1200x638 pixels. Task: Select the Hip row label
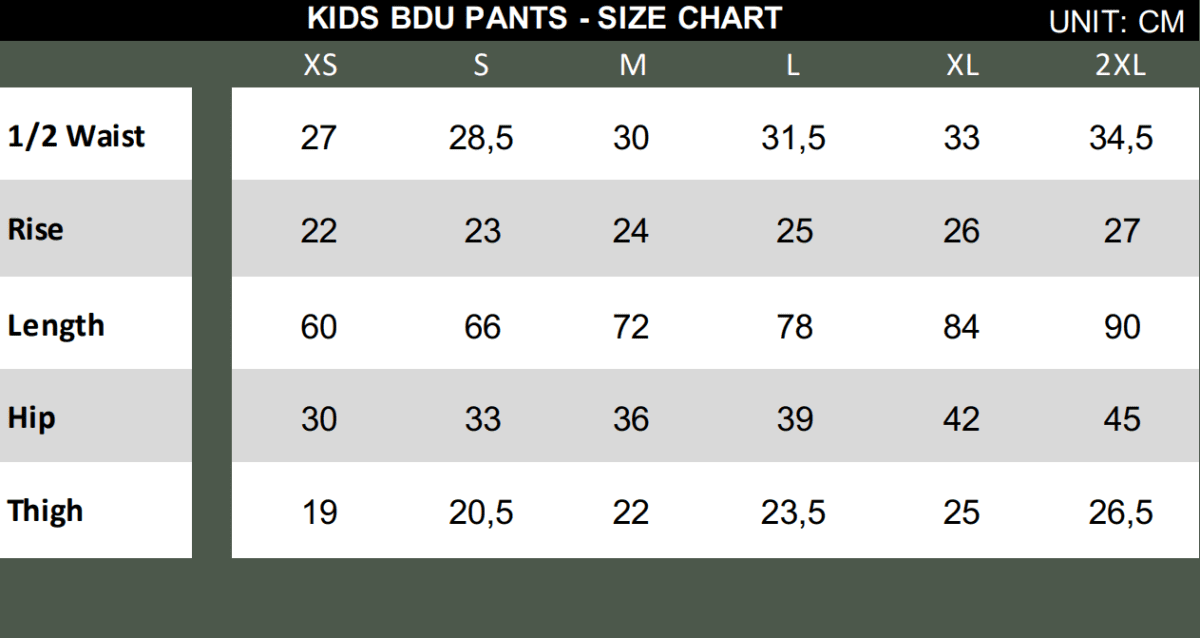[31, 418]
